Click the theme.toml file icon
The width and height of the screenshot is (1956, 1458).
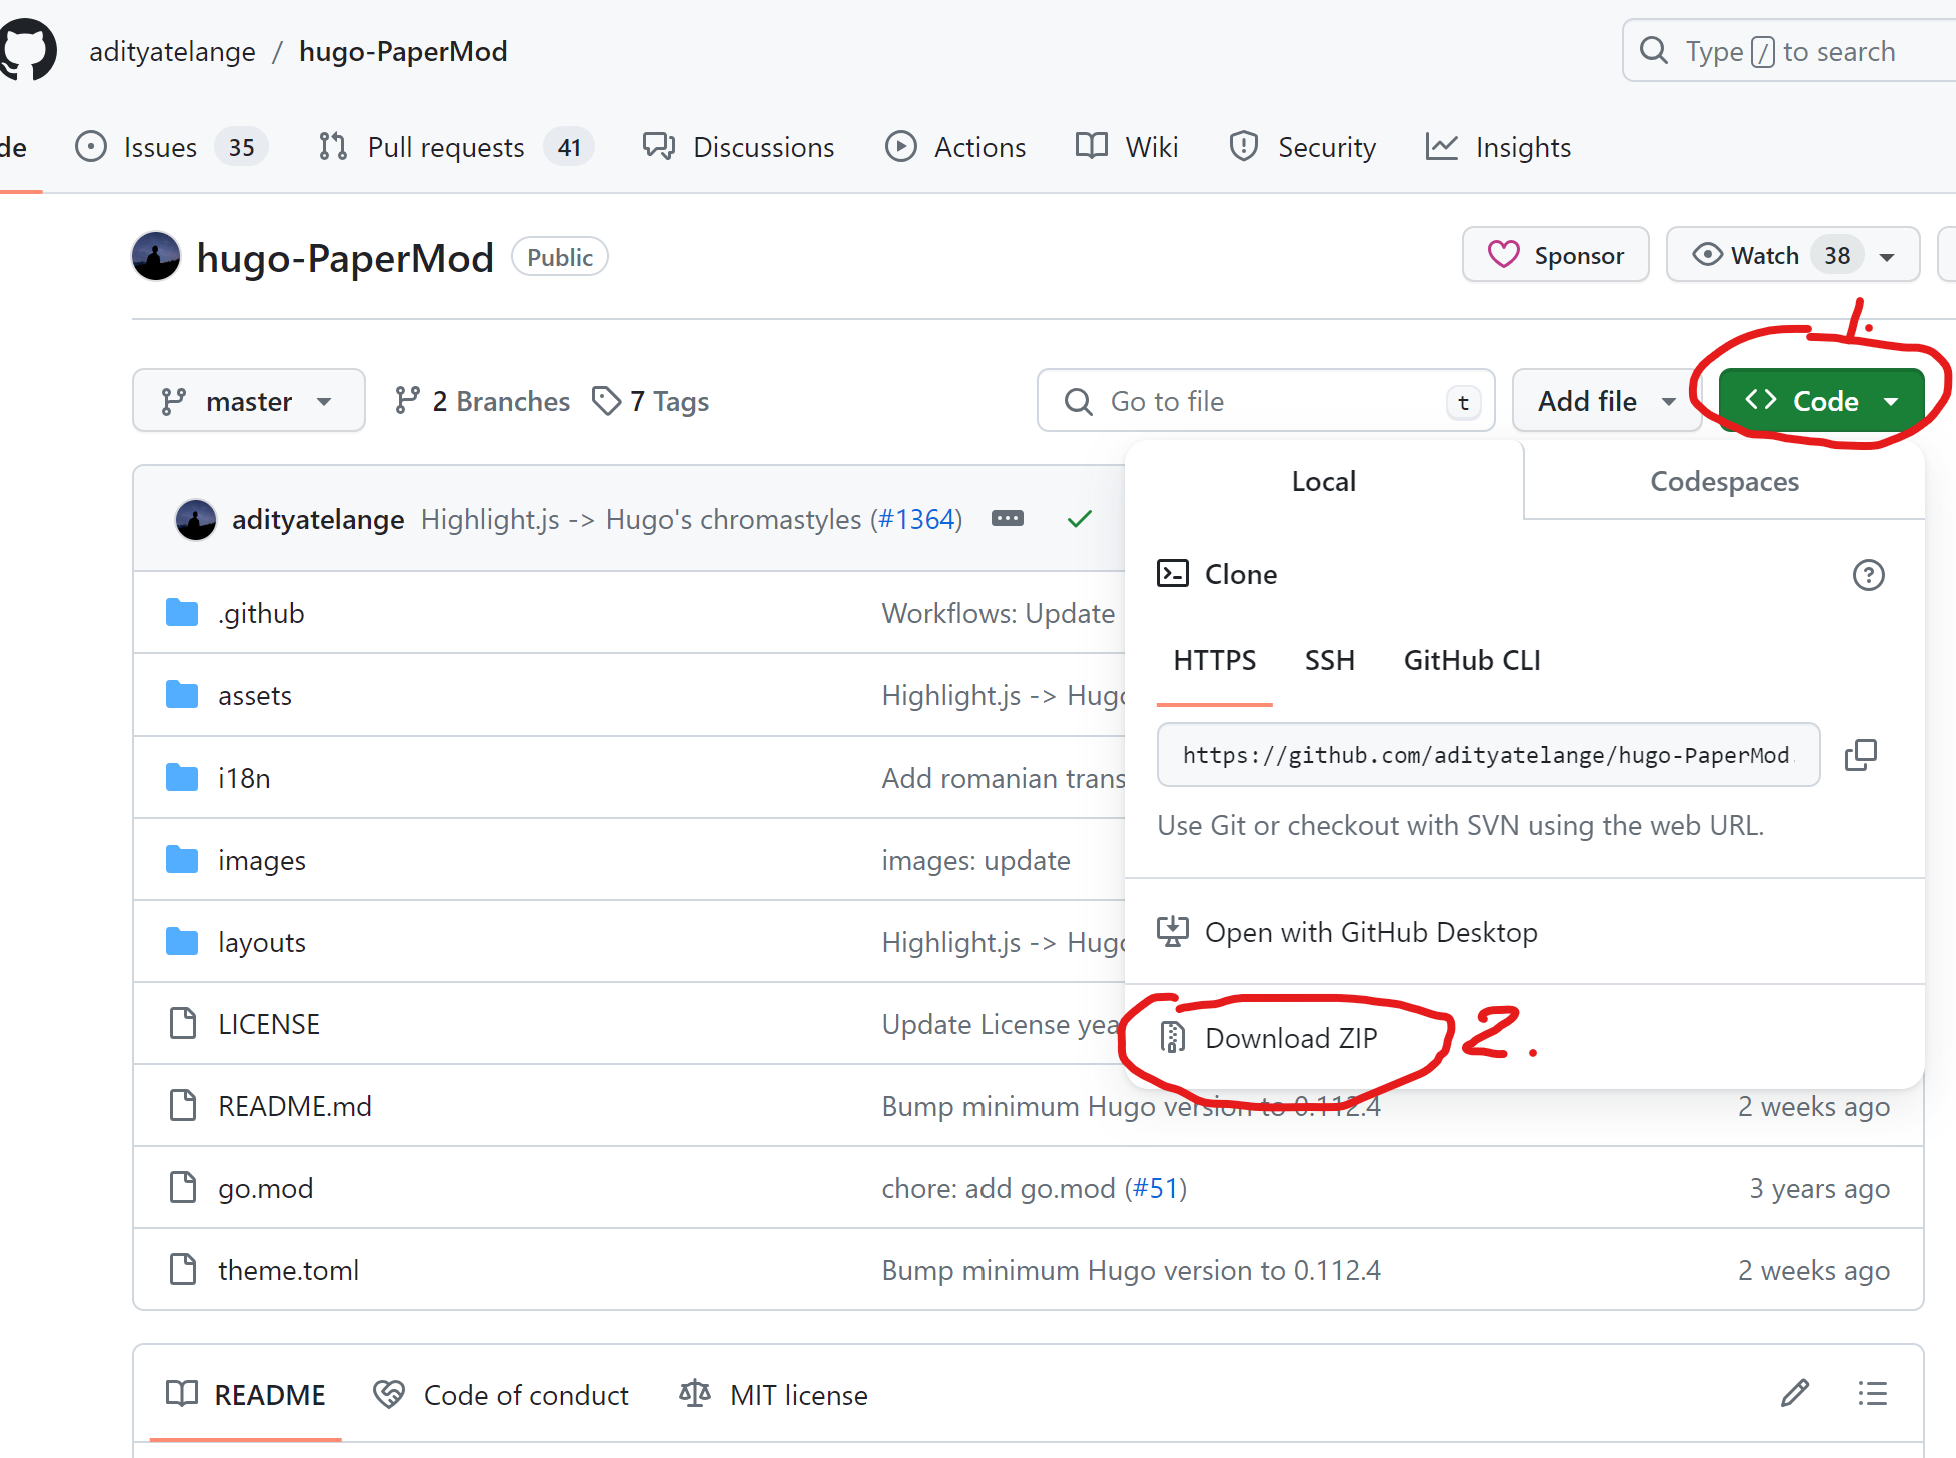click(x=183, y=1269)
